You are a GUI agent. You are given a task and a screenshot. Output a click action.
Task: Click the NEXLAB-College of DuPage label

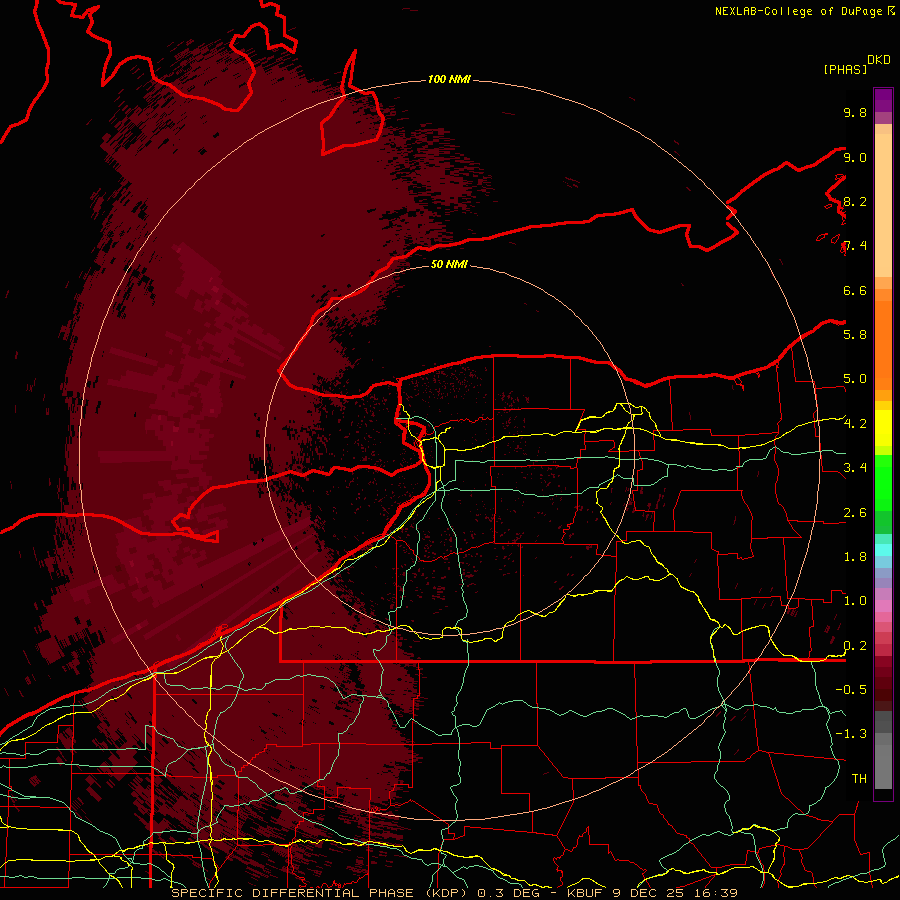coord(798,11)
